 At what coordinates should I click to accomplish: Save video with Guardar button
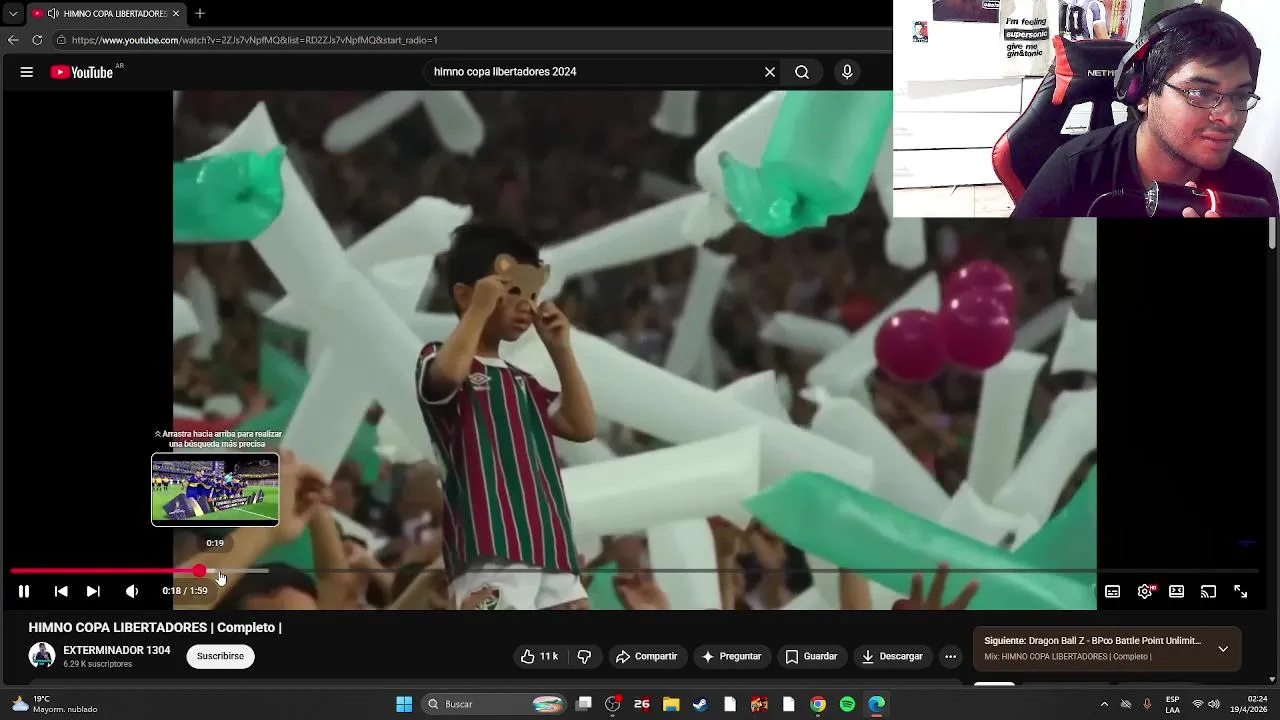coord(810,656)
